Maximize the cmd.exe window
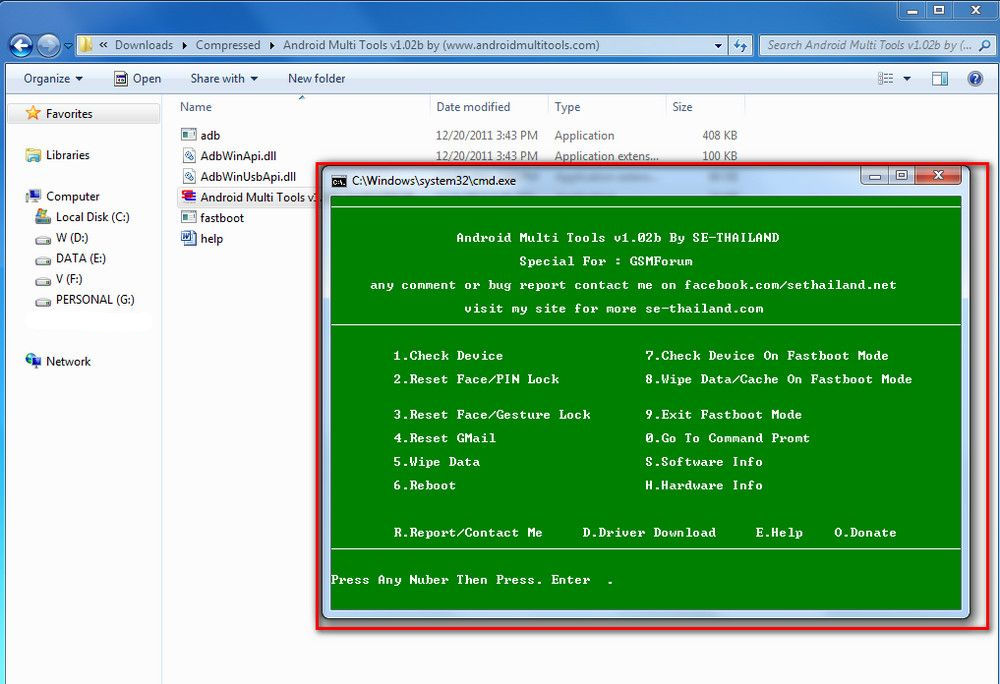 click(x=901, y=176)
